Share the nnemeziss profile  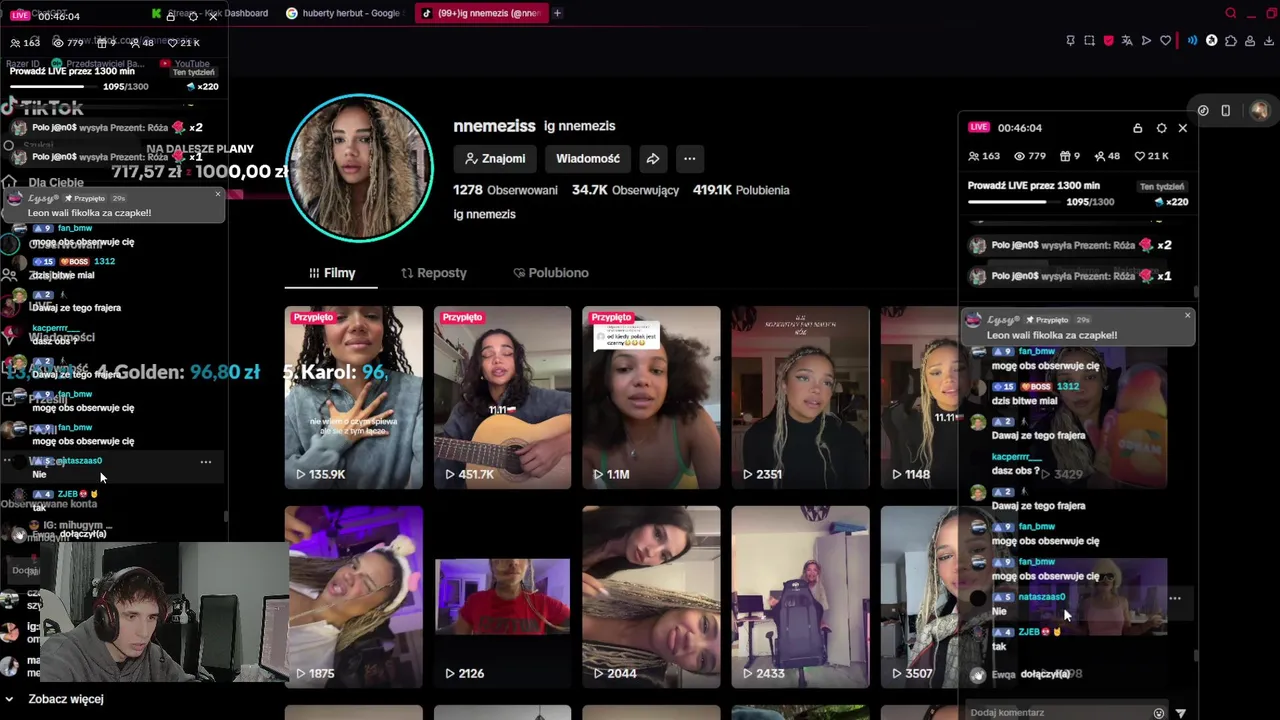[x=653, y=158]
